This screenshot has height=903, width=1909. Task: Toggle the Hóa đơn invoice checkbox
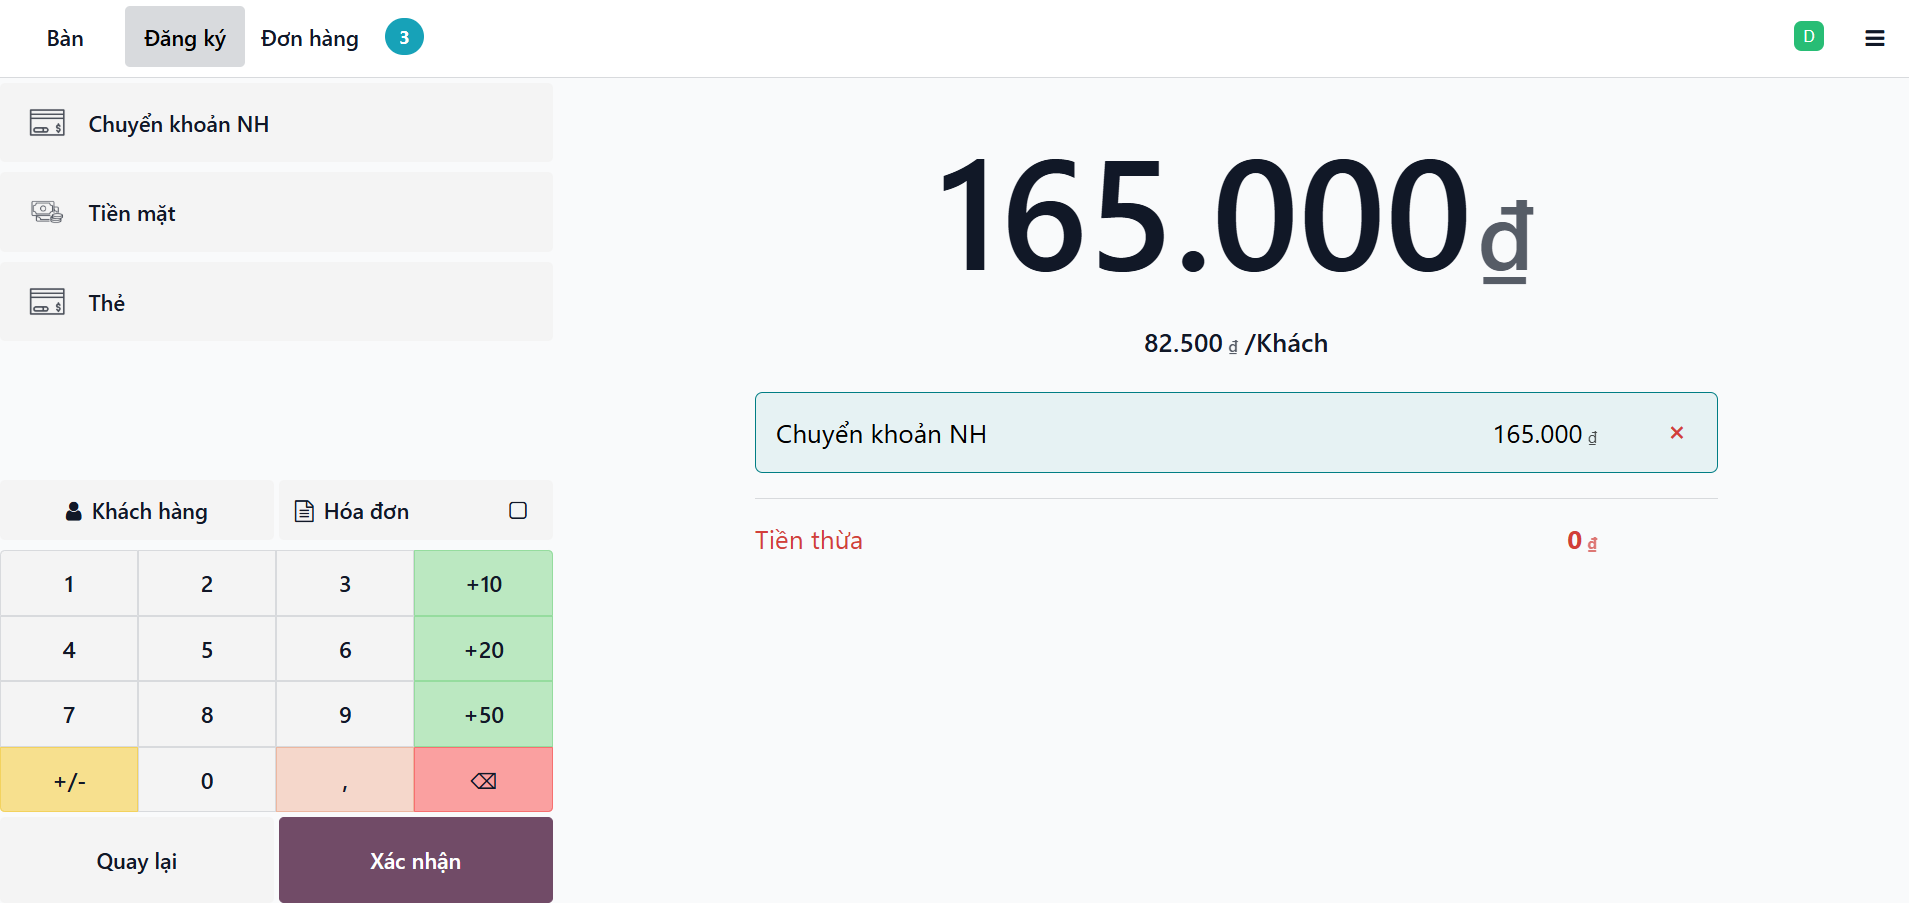(x=517, y=511)
